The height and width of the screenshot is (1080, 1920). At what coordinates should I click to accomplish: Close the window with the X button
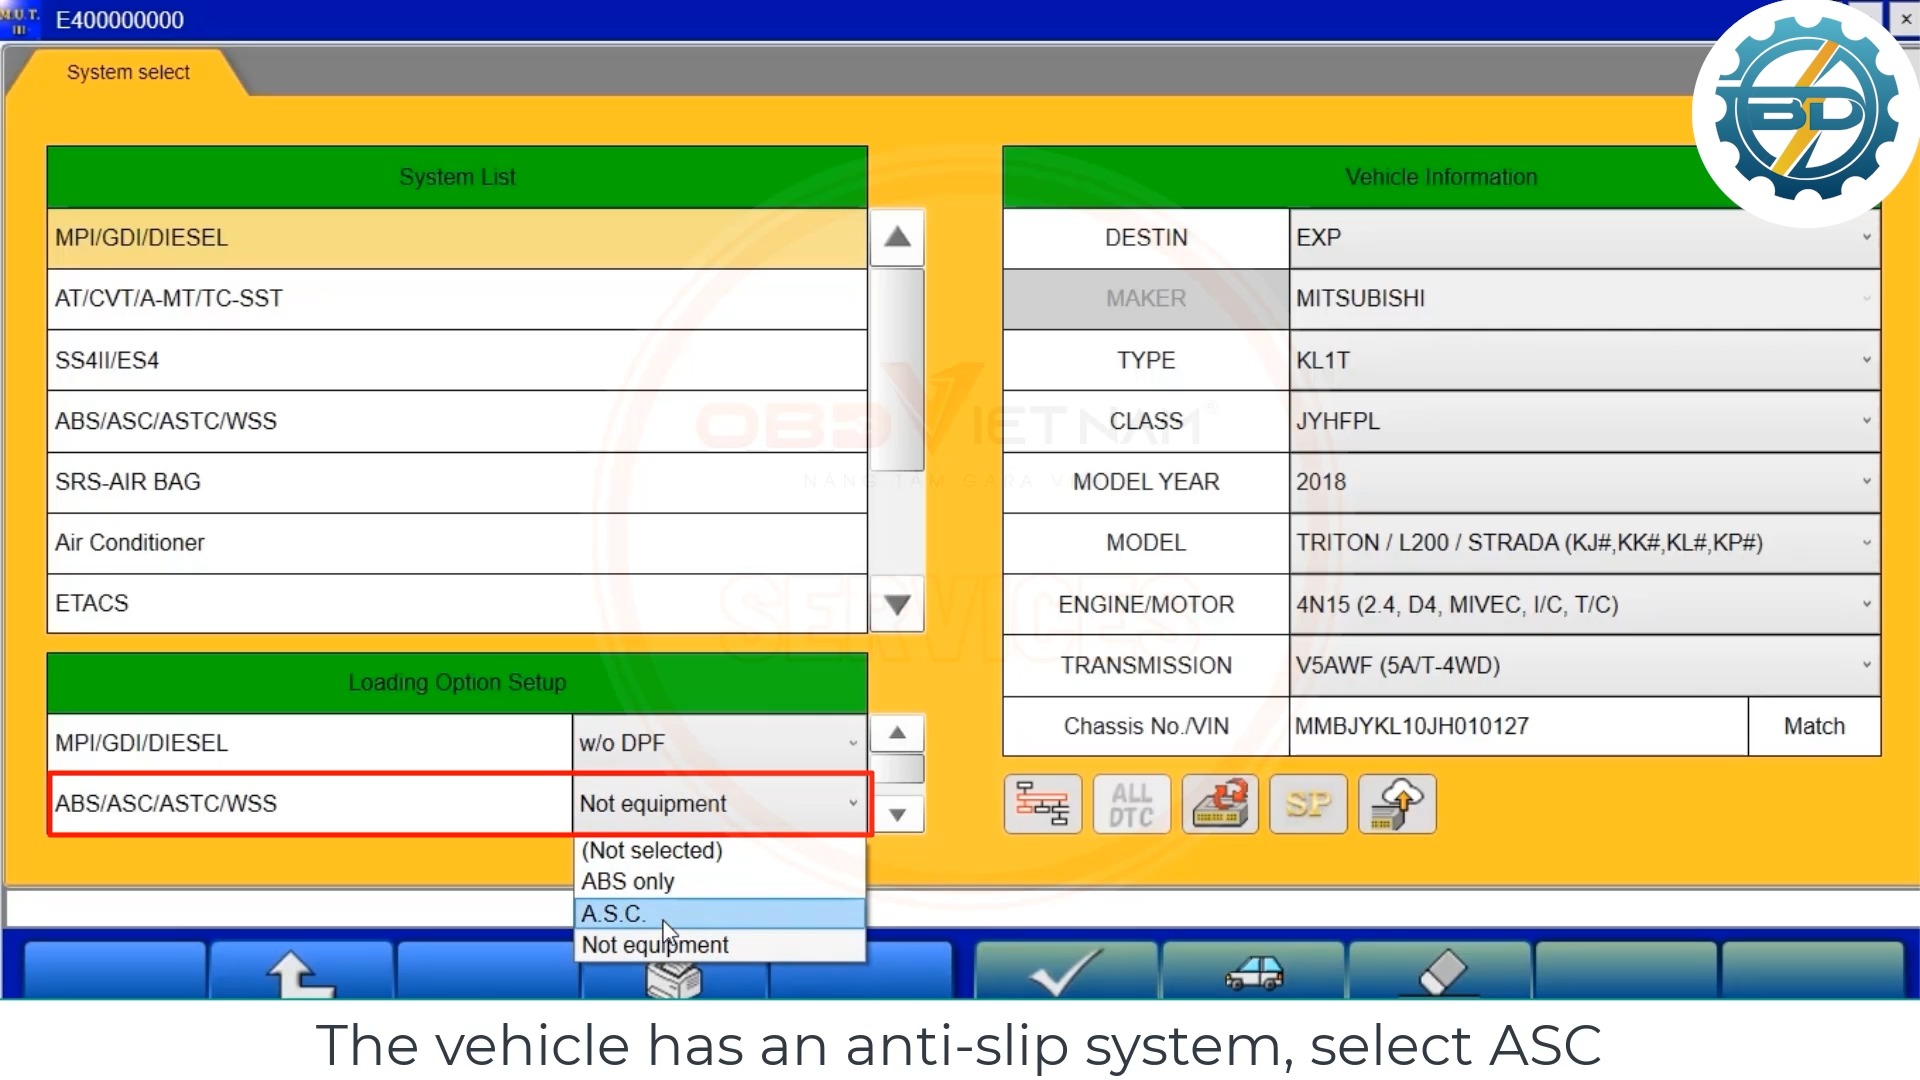coord(1905,19)
